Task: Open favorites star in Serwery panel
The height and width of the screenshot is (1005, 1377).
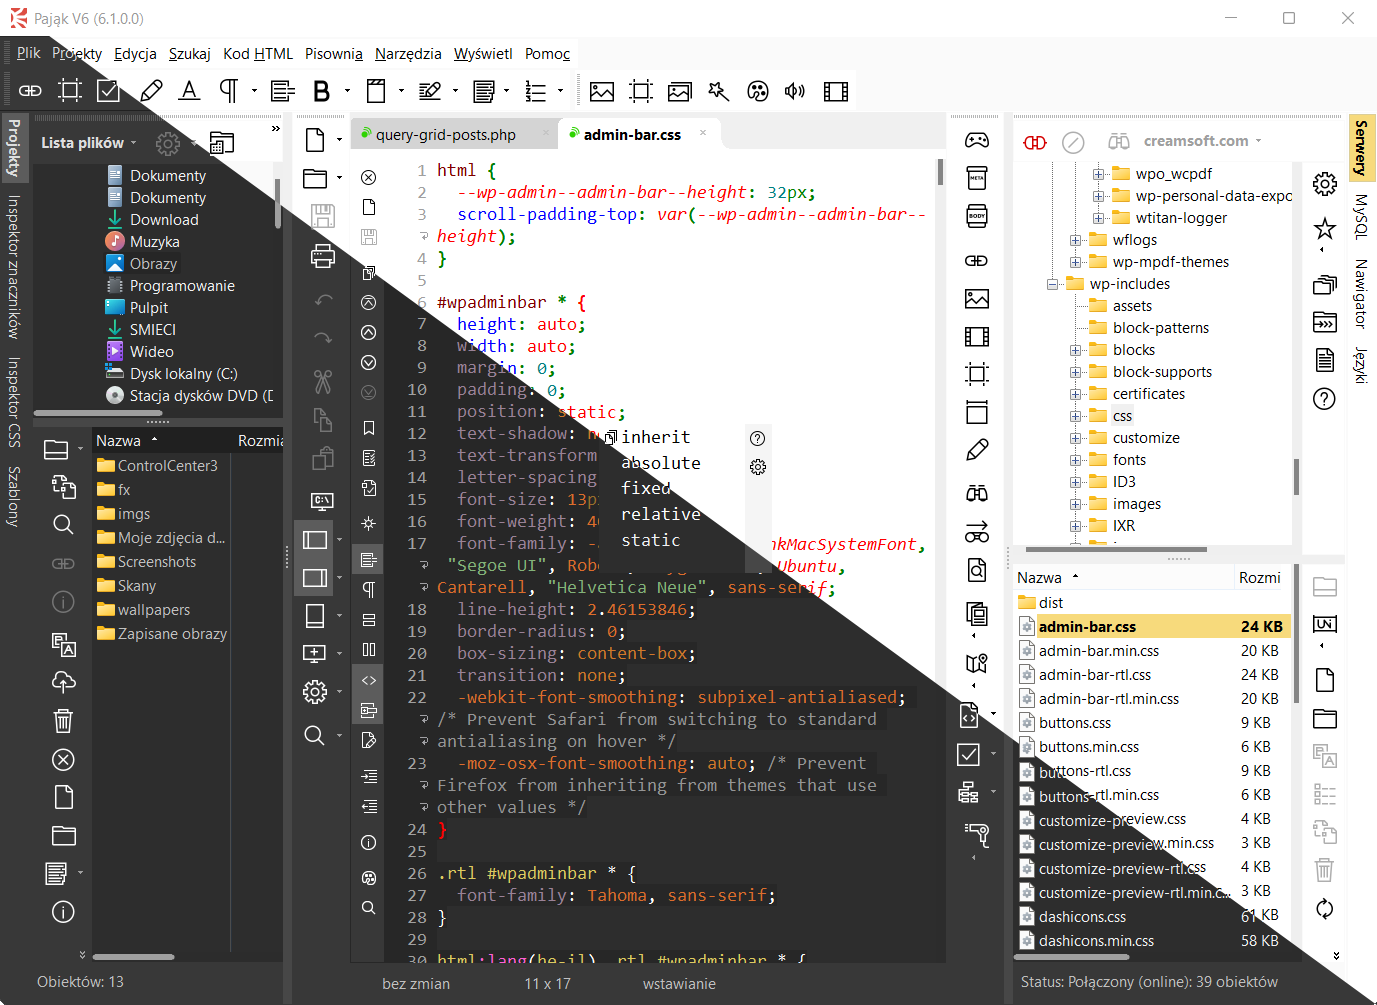Action: click(1325, 228)
